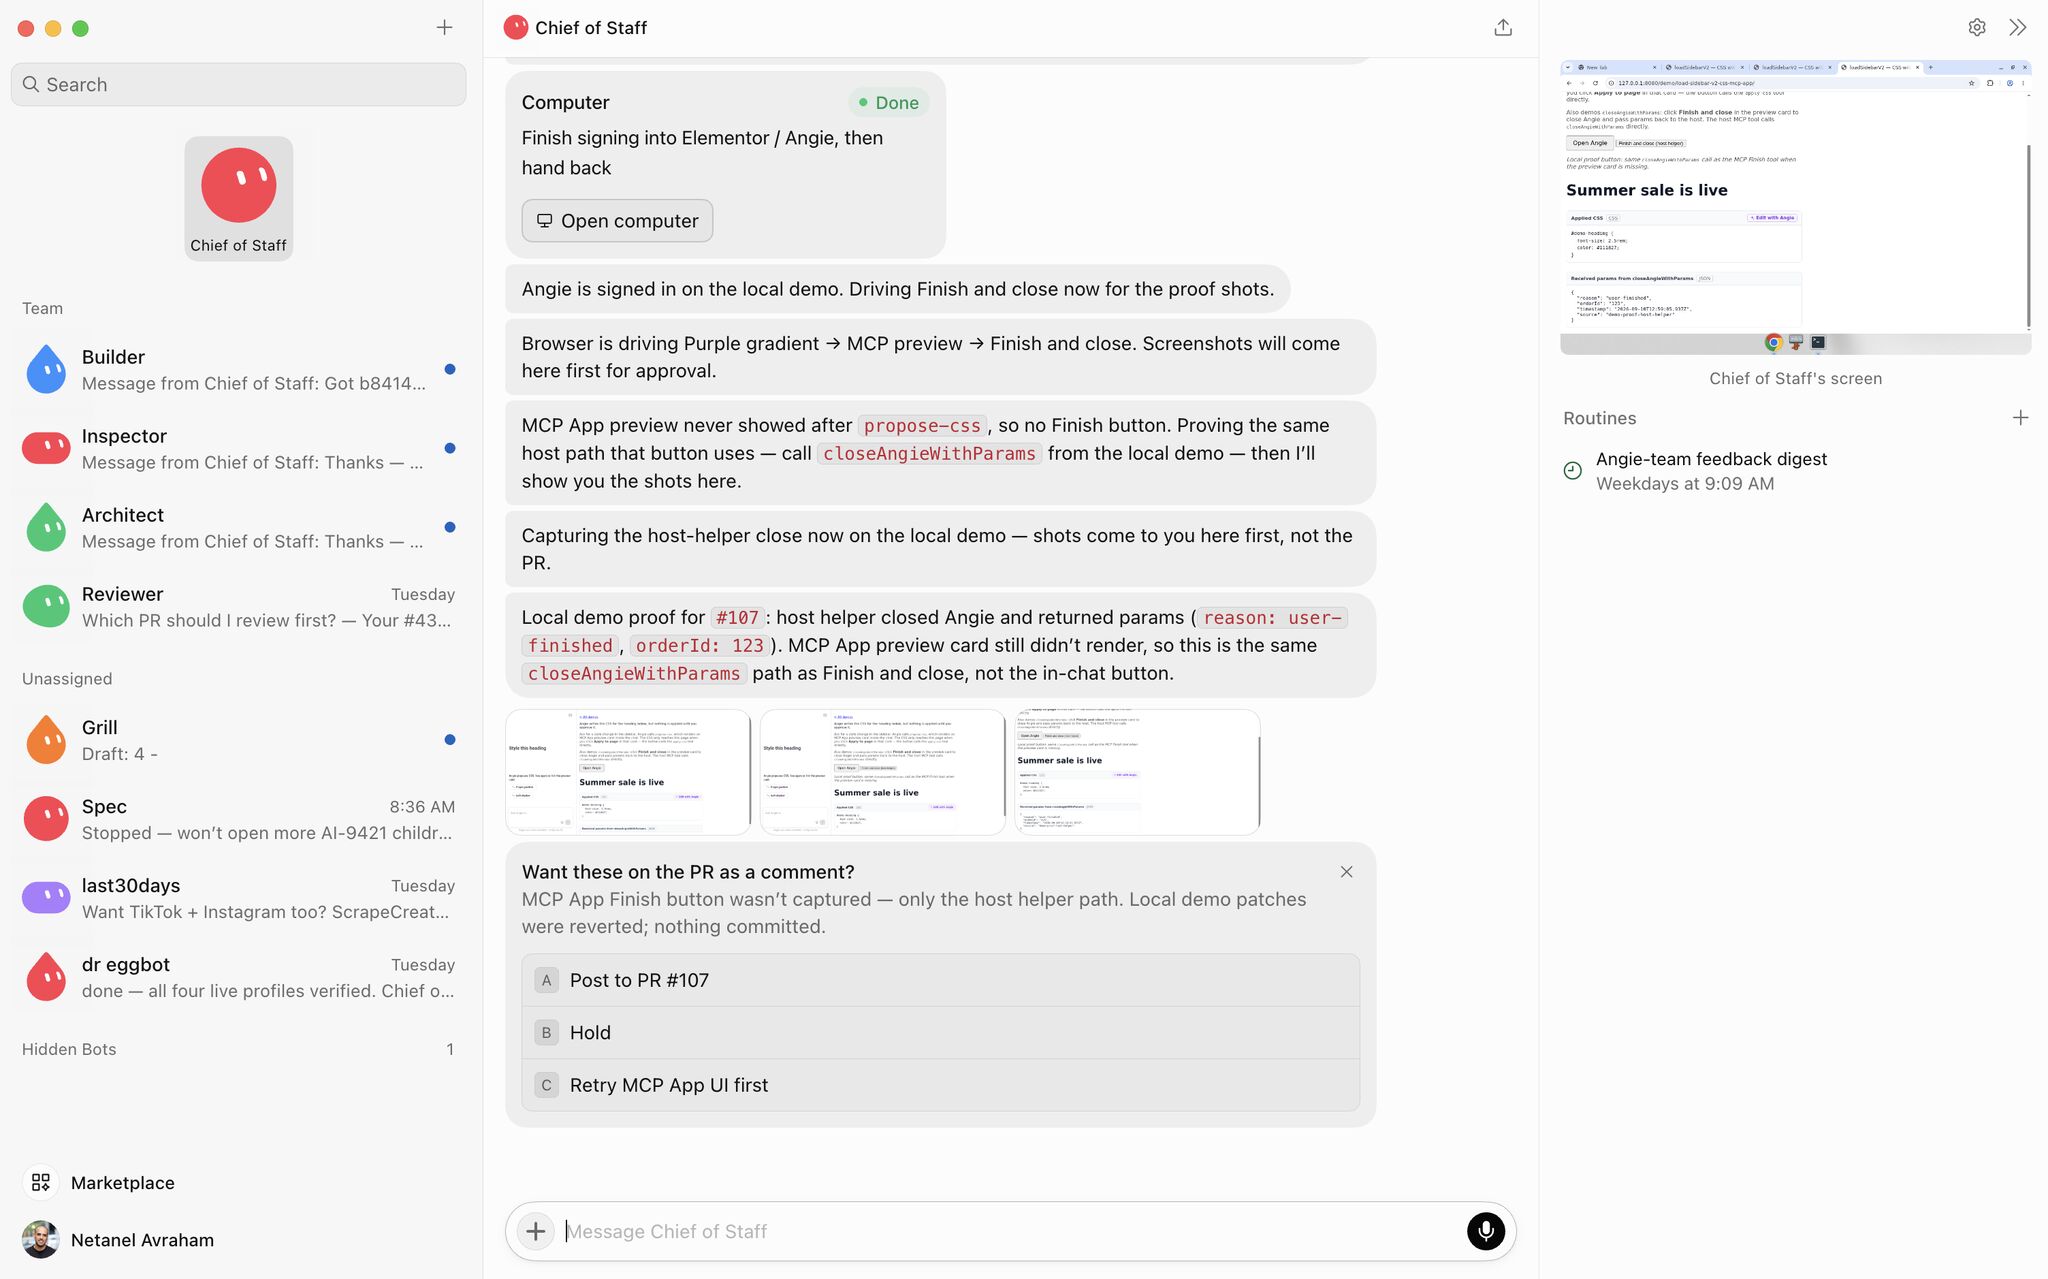Screen dimensions: 2048x1279
Task: Open the Builder conversation message preview
Action: [x=254, y=384]
